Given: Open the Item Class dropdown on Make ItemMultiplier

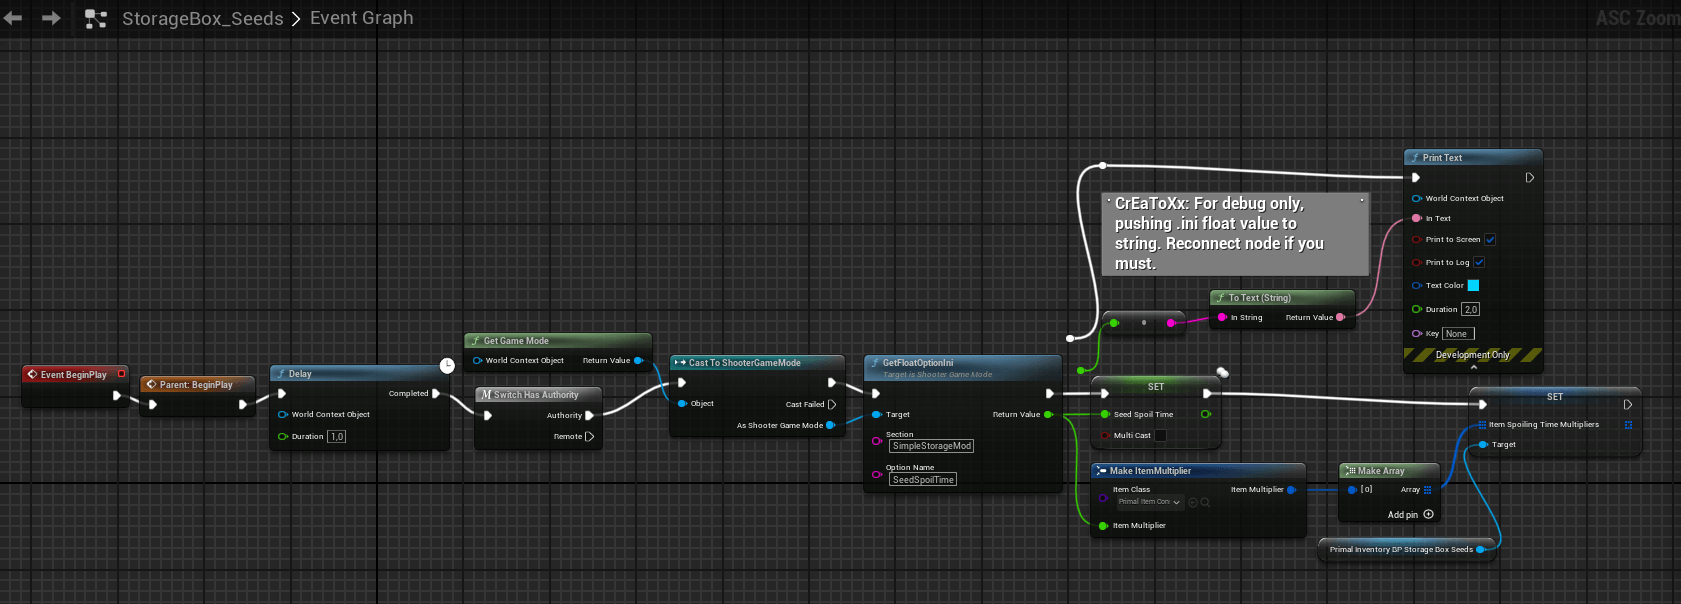Looking at the screenshot, I should click(x=1149, y=502).
